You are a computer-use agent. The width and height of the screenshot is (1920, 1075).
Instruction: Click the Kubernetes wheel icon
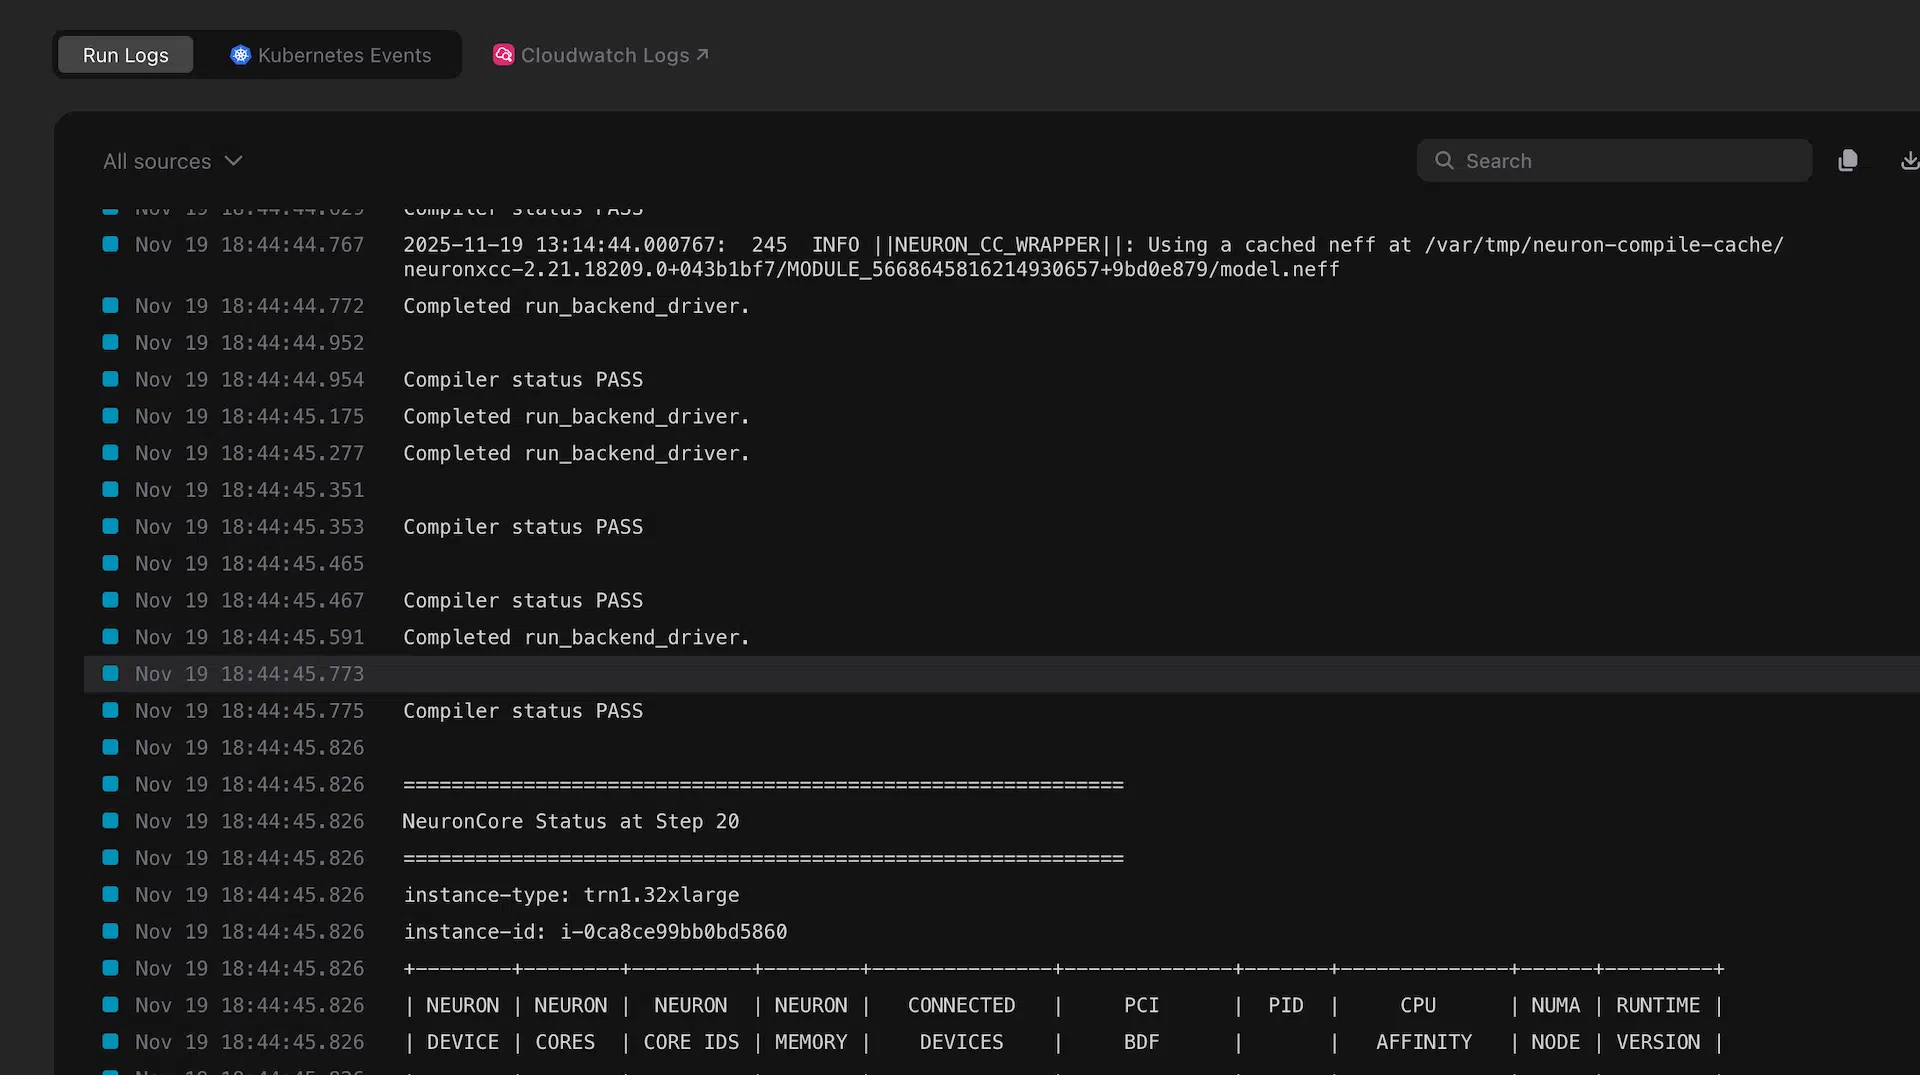point(240,55)
